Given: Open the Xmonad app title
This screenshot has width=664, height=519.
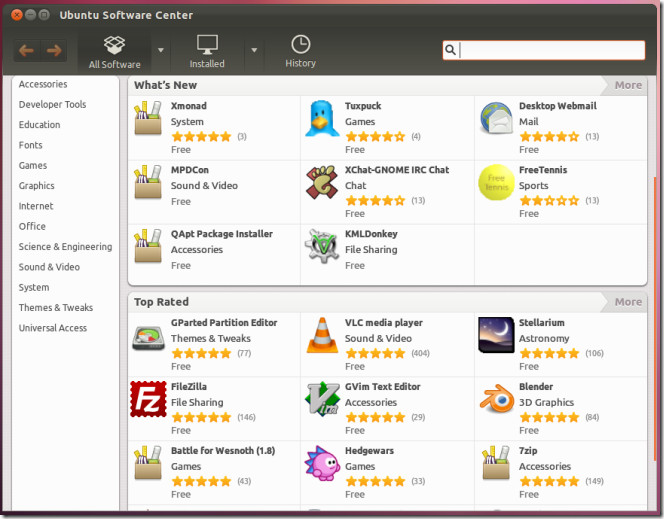Looking at the screenshot, I should click(x=189, y=106).
